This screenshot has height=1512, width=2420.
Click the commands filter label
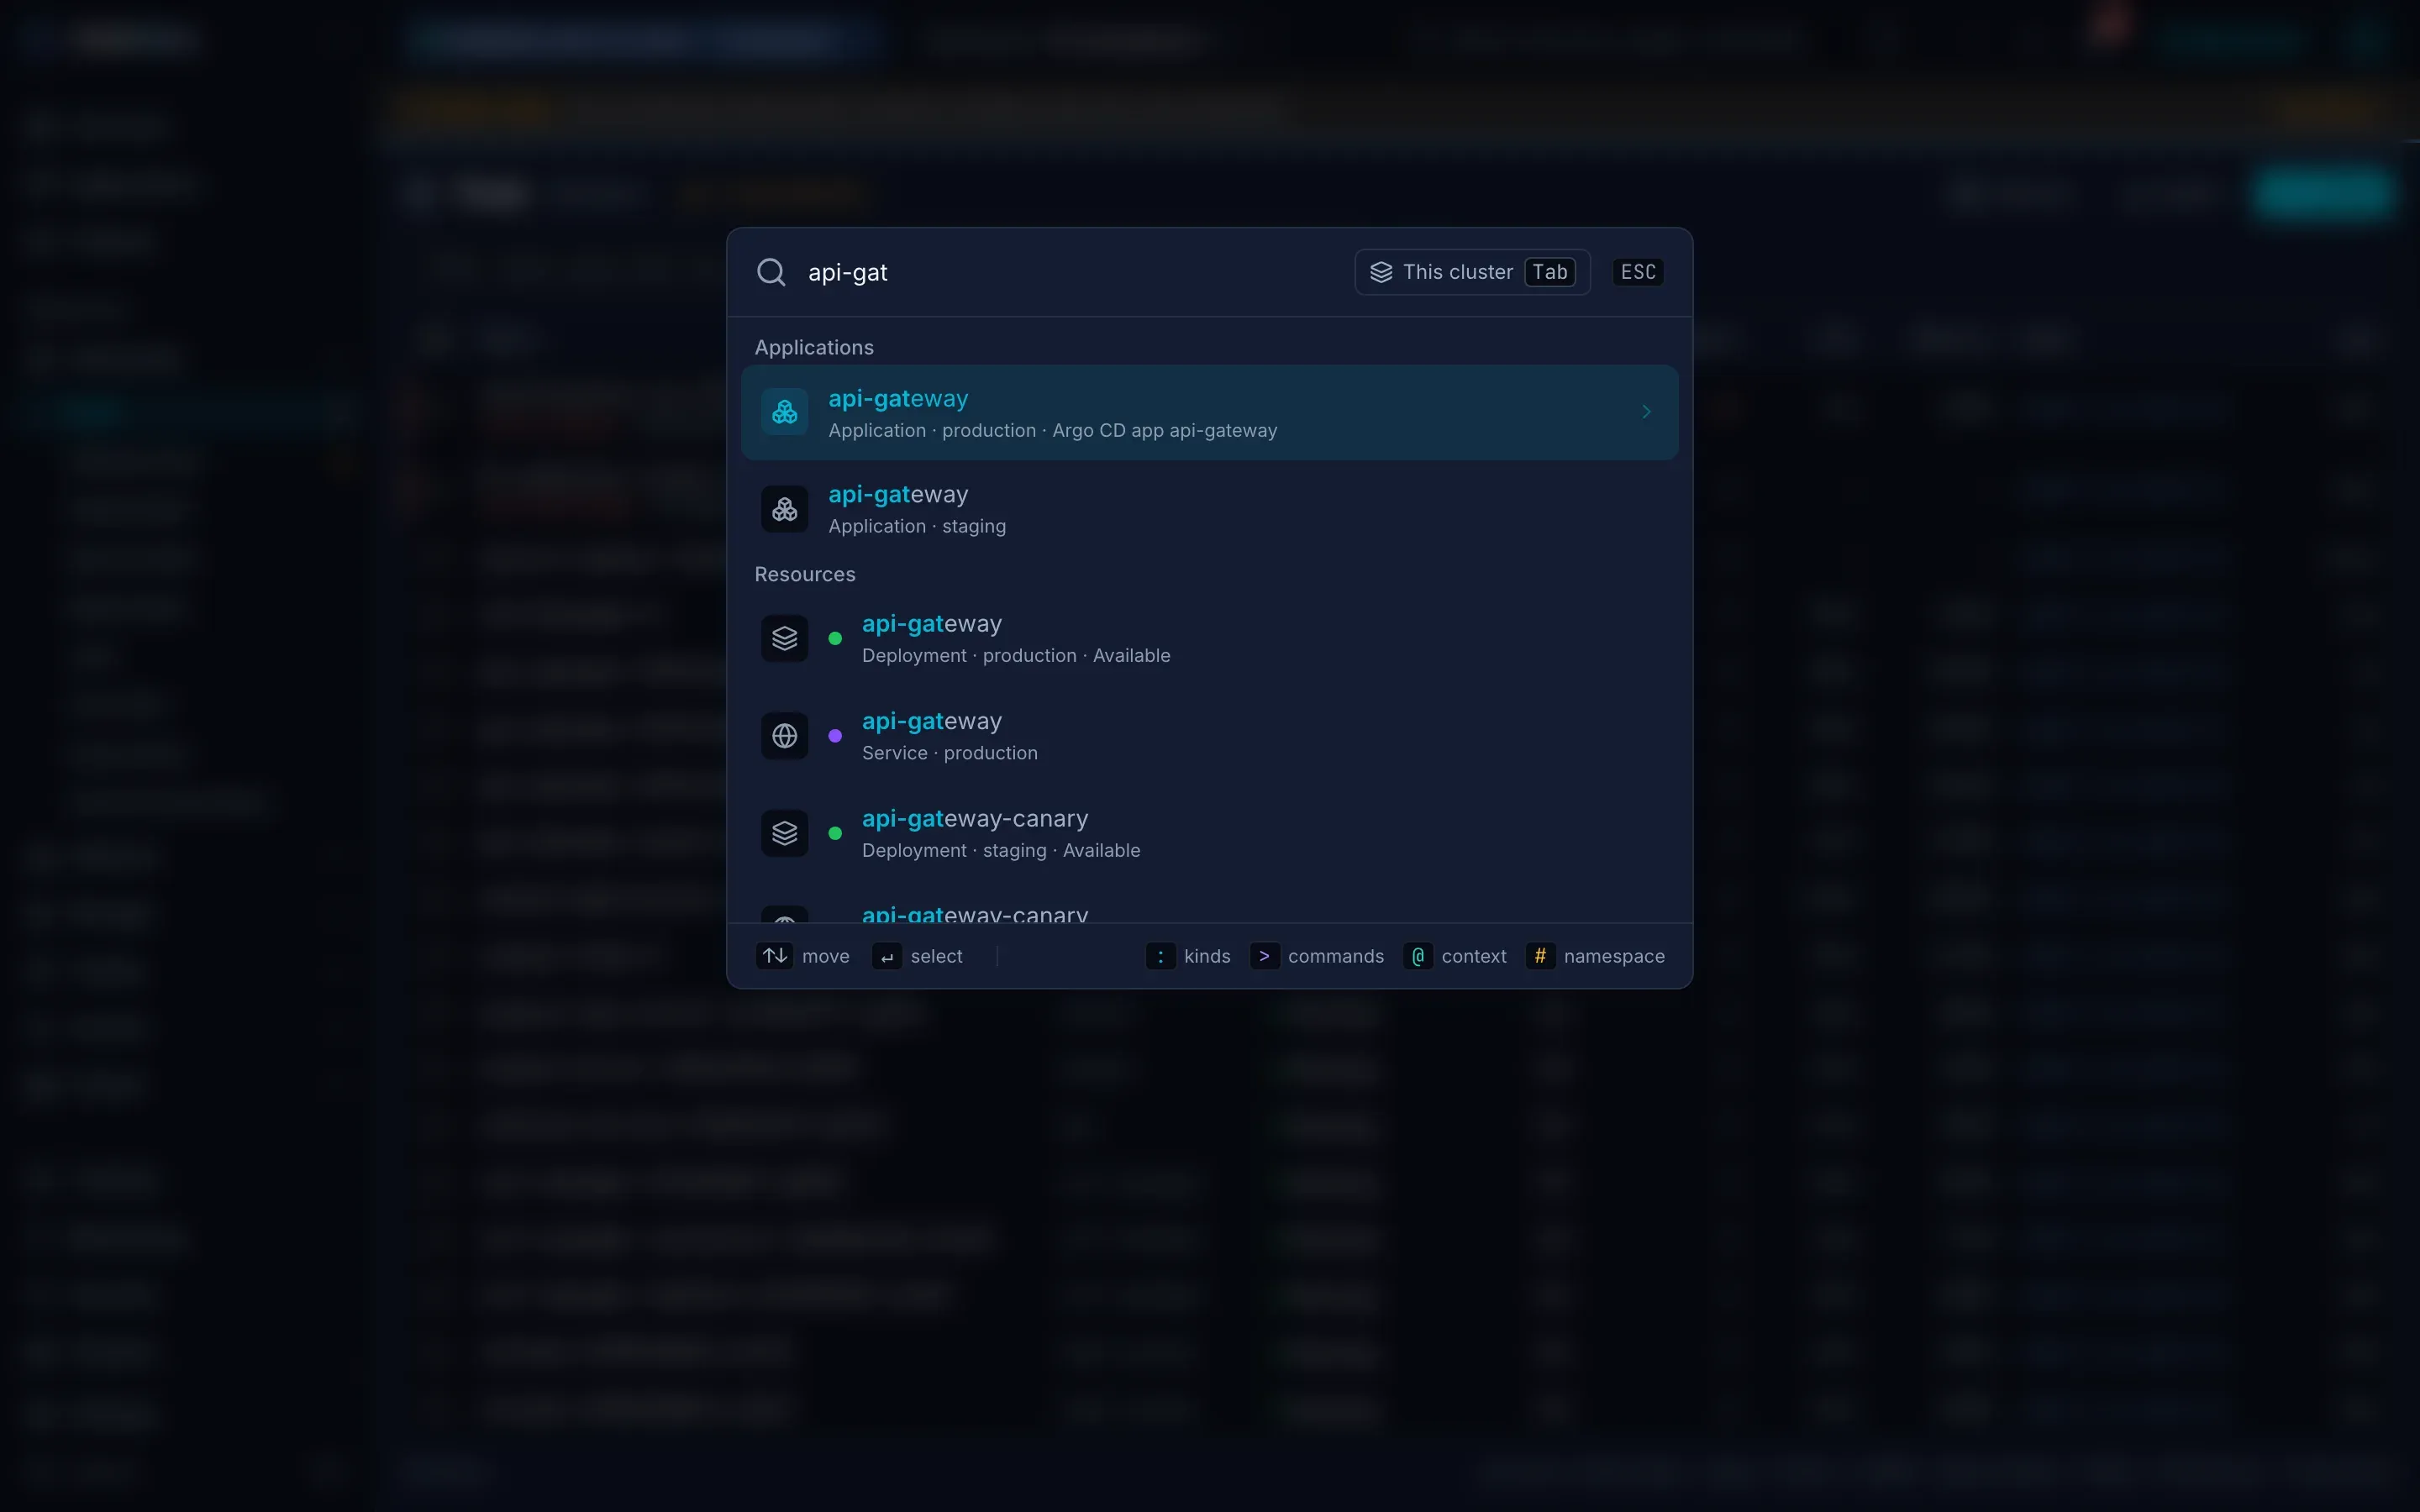click(x=1336, y=956)
